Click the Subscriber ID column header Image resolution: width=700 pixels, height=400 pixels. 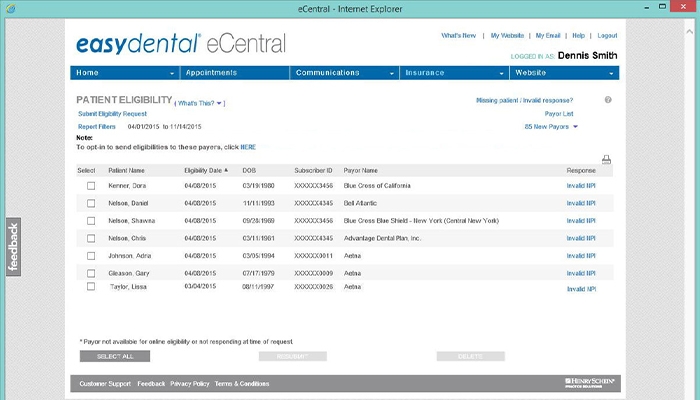(313, 171)
